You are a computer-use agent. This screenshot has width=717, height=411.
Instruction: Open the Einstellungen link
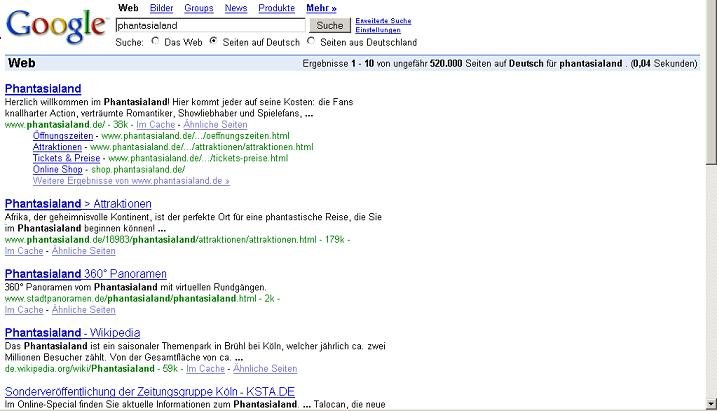coord(378,30)
